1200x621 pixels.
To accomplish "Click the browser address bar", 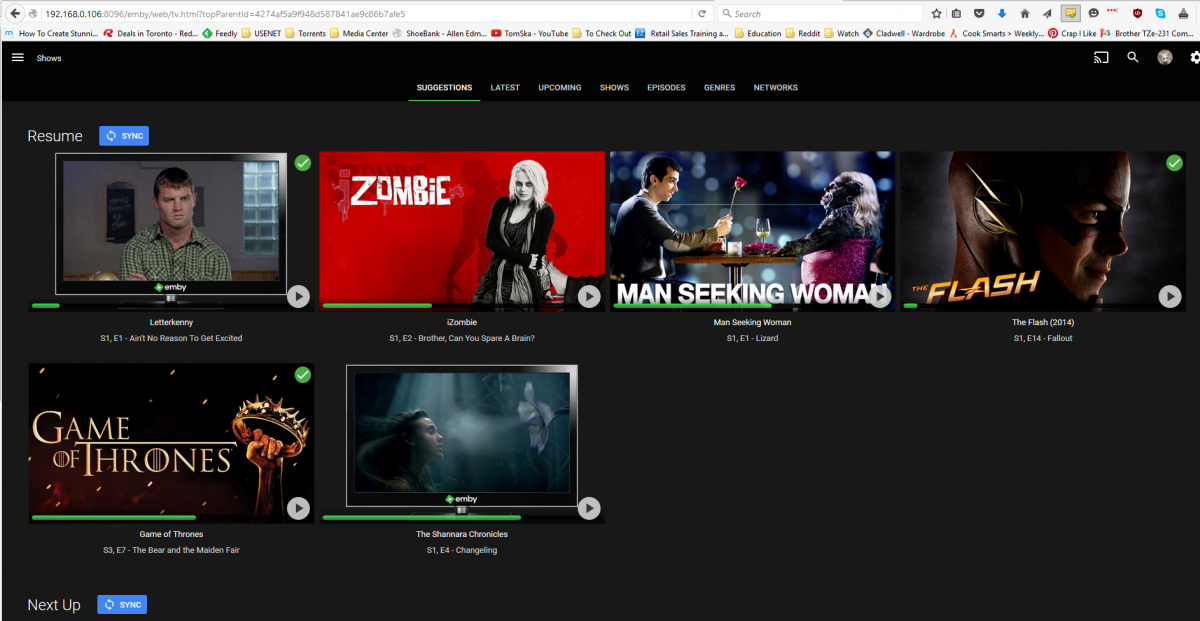I will pyautogui.click(x=365, y=14).
